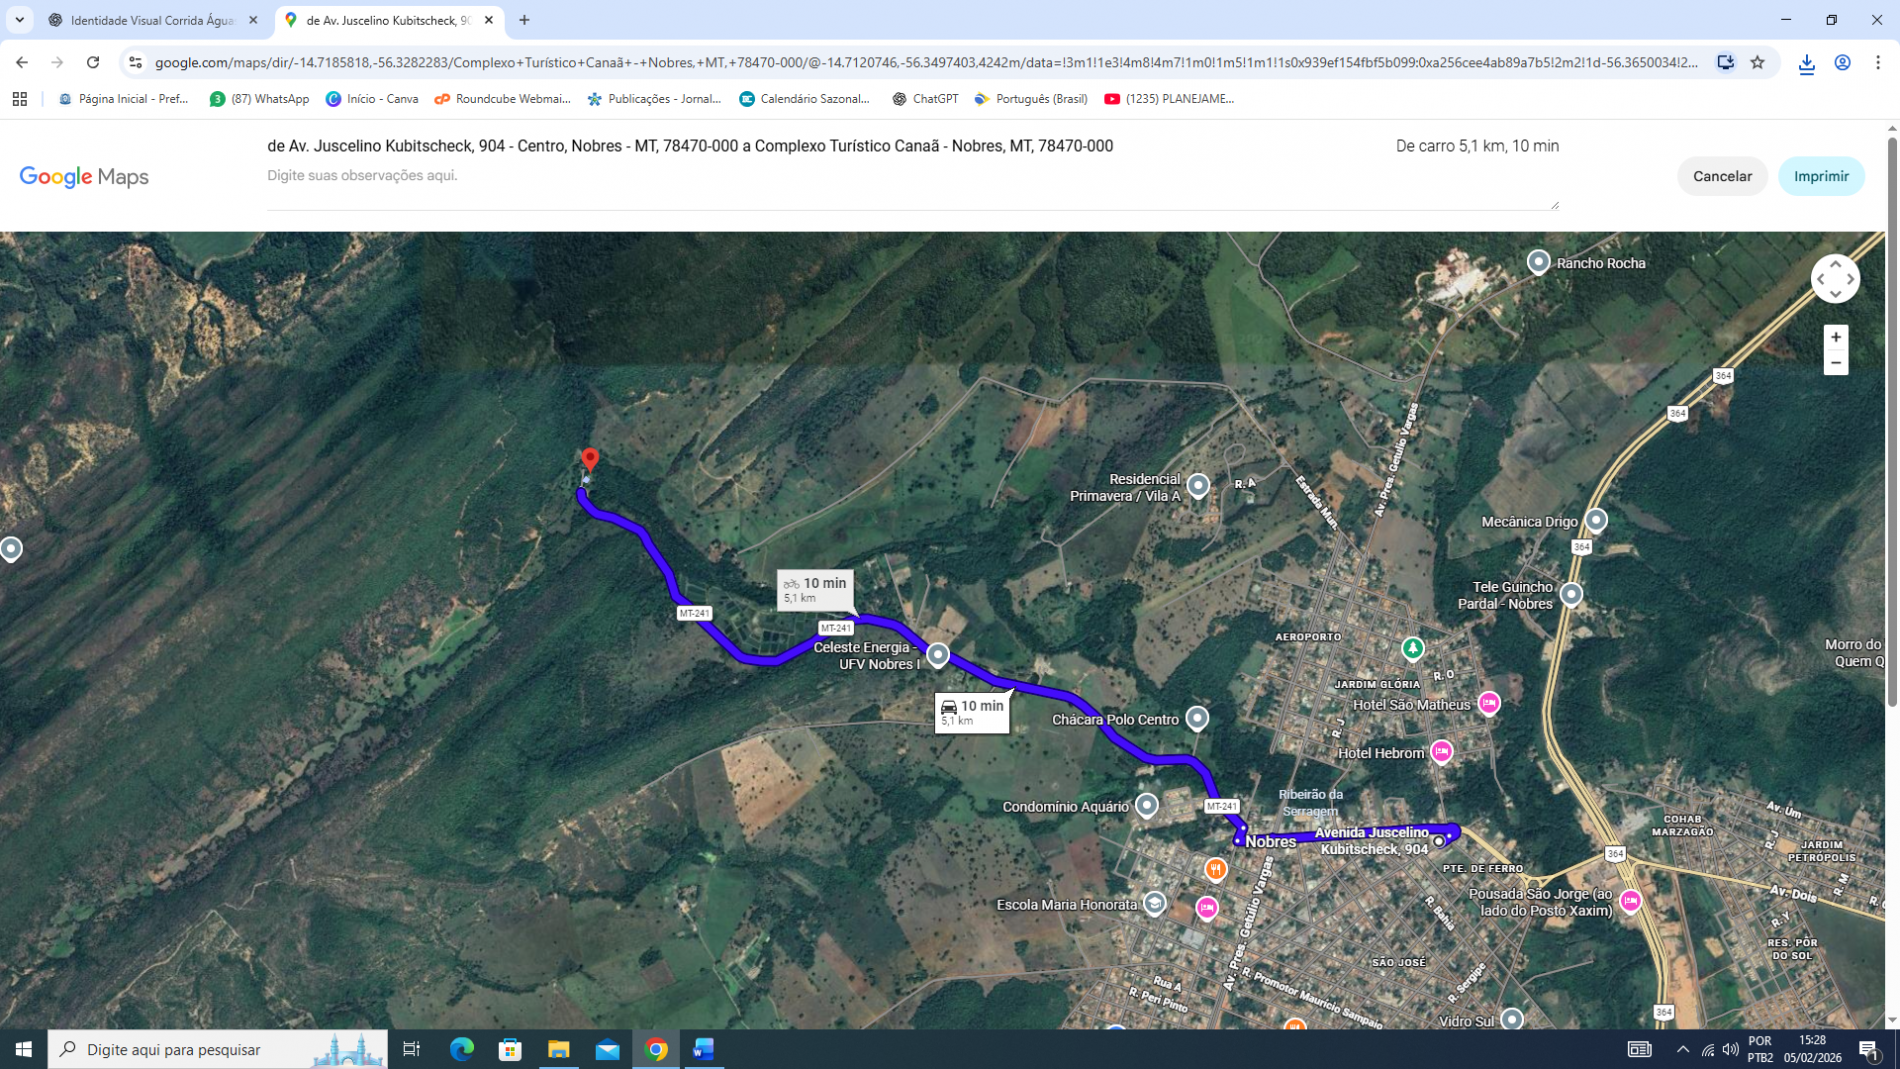This screenshot has height=1069, width=1900.
Task: Click the Imprimir button
Action: pyautogui.click(x=1820, y=176)
